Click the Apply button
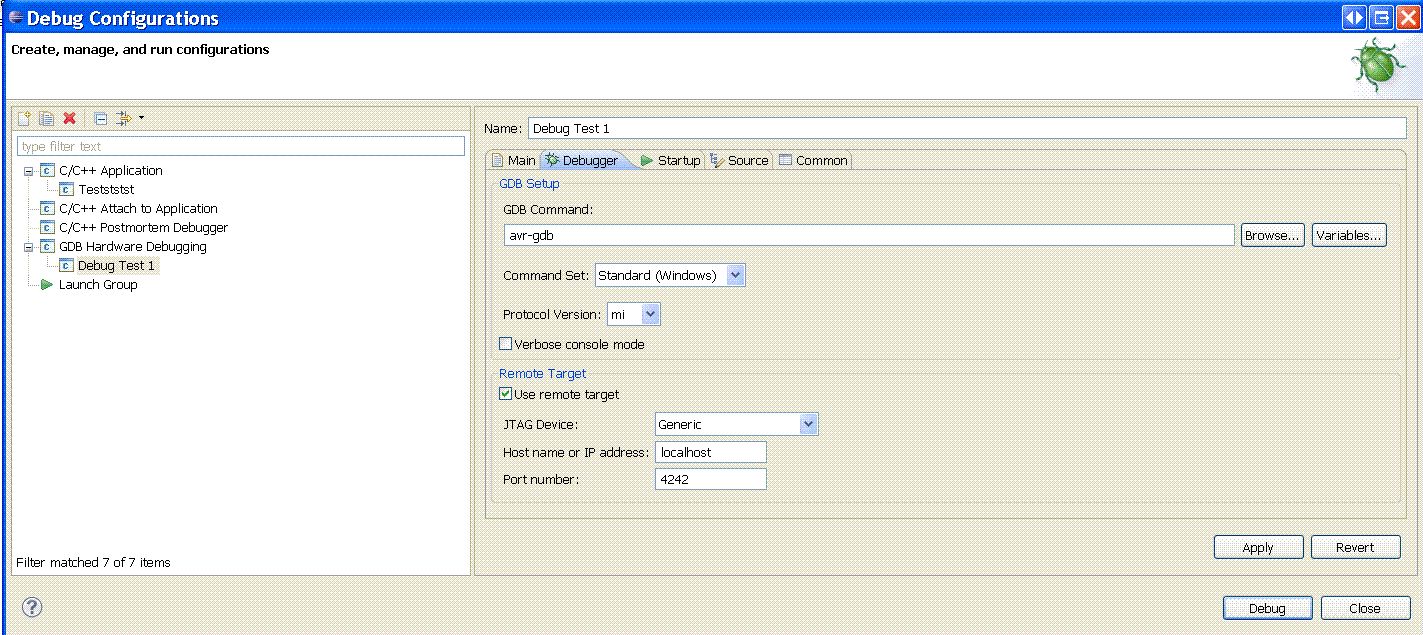The width and height of the screenshot is (1423, 635). coord(1258,547)
